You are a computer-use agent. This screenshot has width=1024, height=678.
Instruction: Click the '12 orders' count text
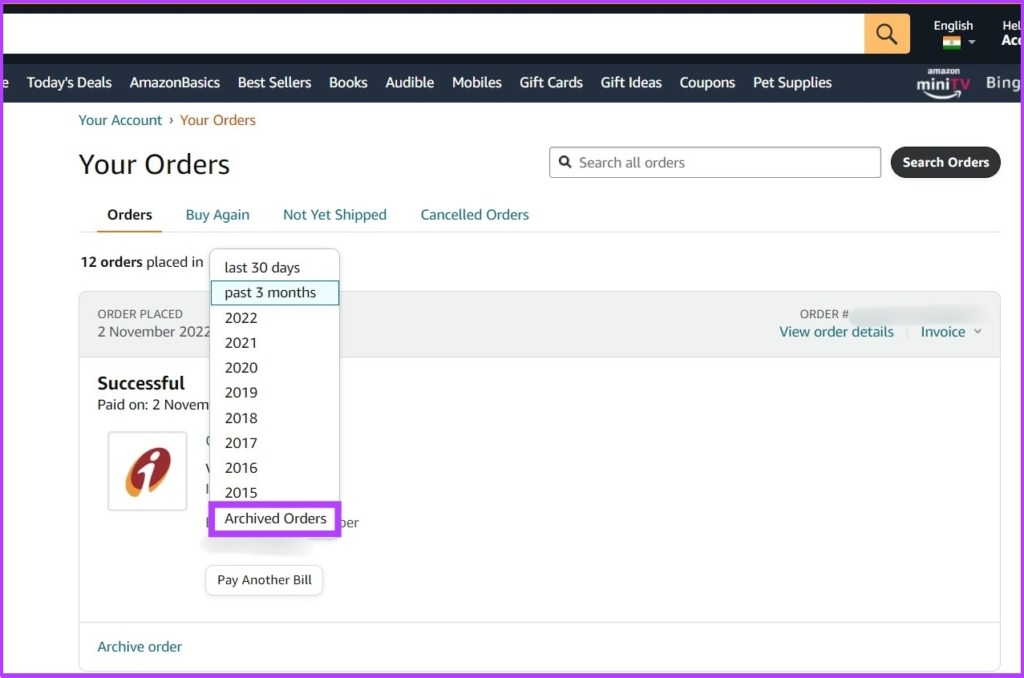(111, 262)
